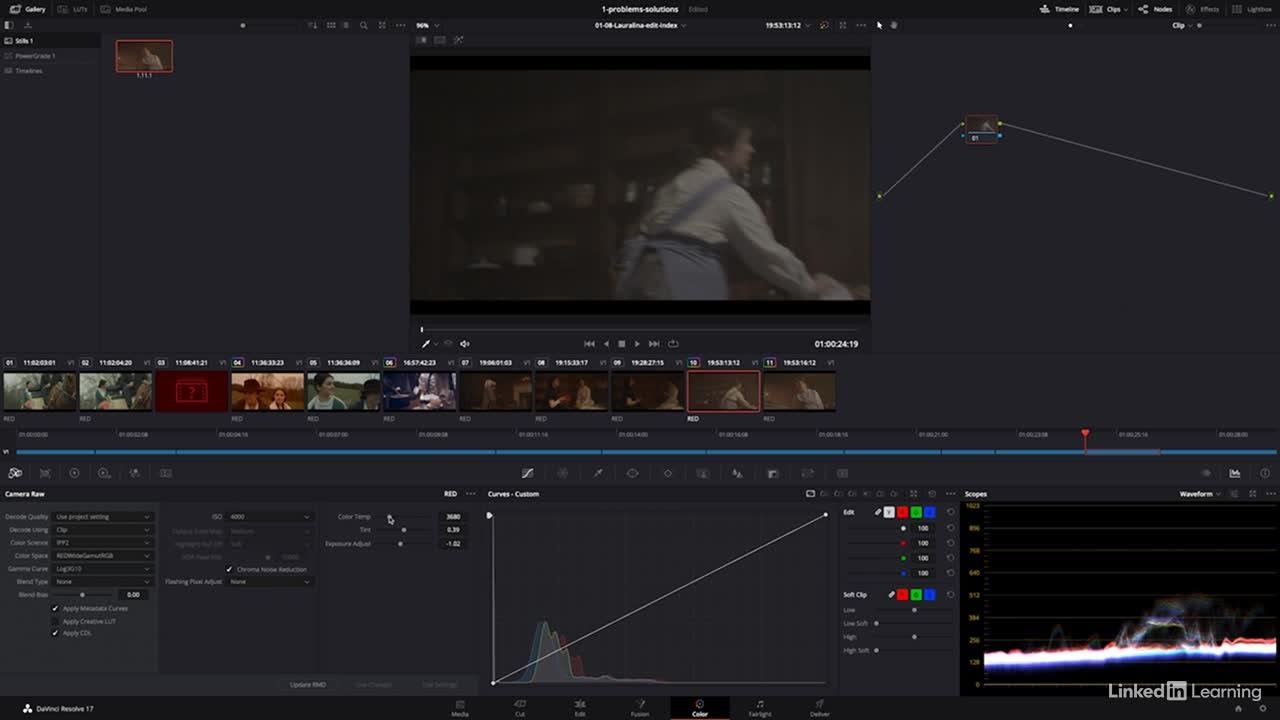Uncheck Apply Metadata Curves
Viewport: 1280px width, 720px height.
(55, 608)
